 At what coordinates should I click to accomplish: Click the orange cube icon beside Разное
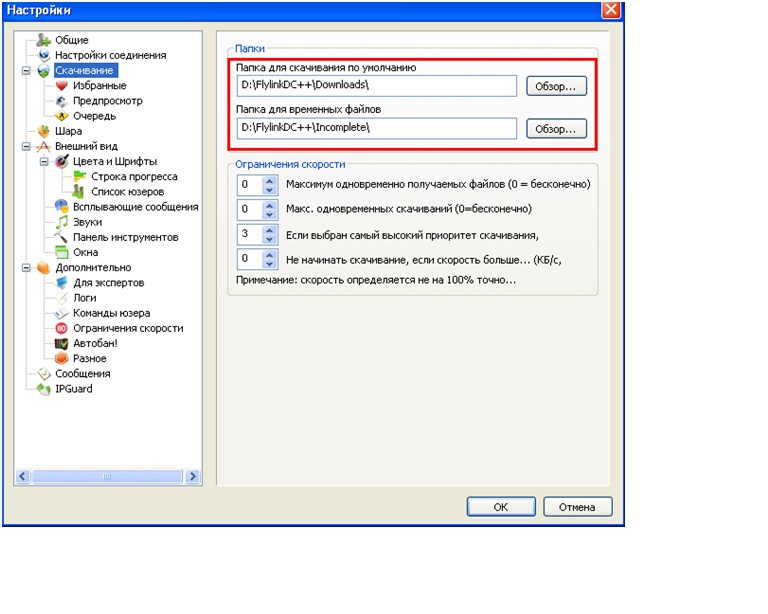[x=62, y=358]
